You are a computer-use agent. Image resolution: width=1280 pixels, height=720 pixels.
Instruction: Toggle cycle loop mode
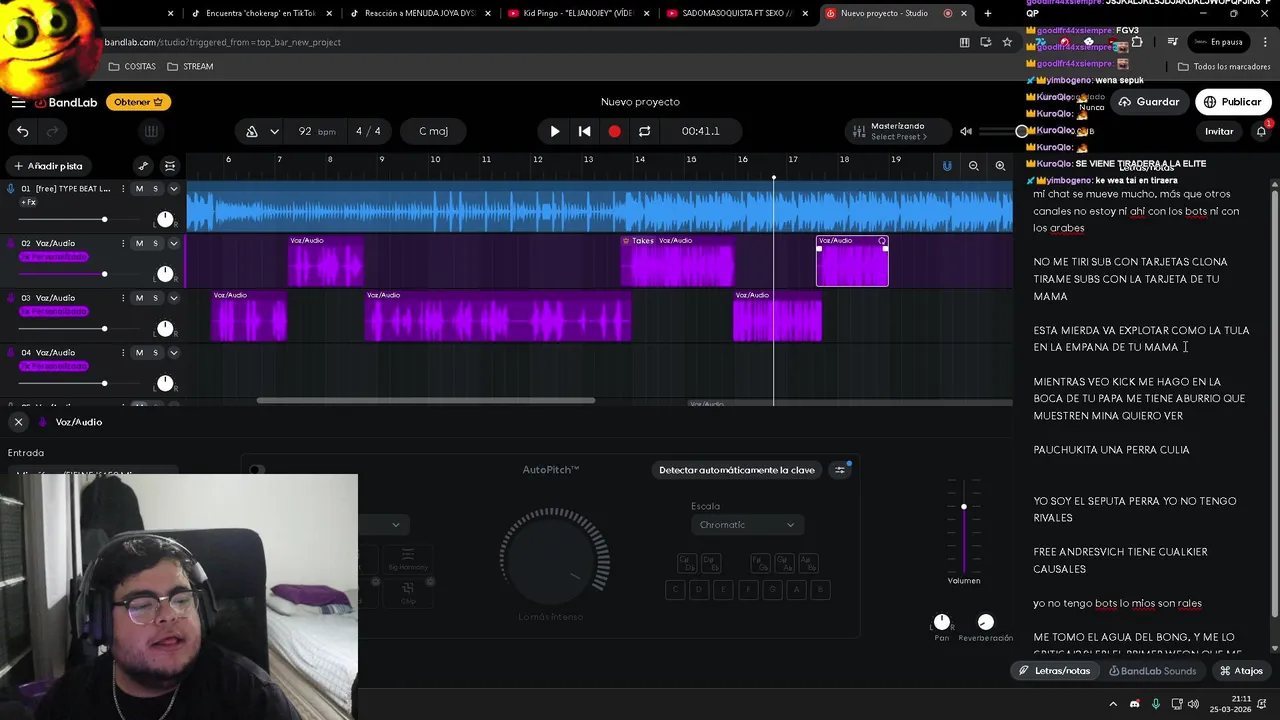point(644,131)
